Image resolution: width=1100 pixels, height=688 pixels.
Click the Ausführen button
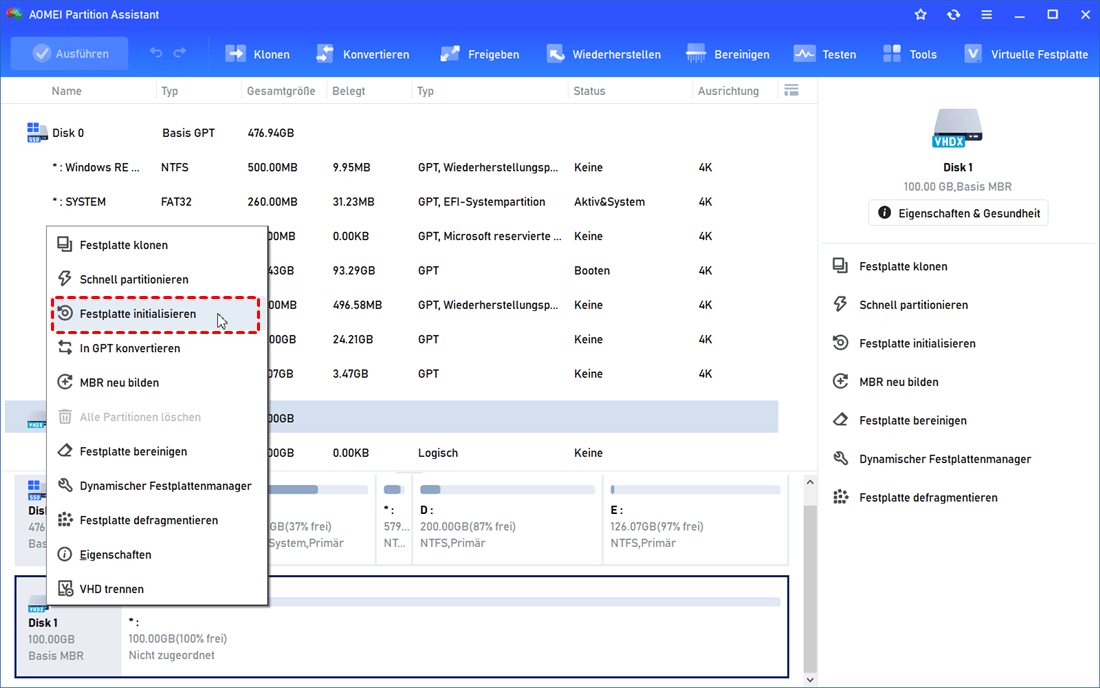[x=70, y=54]
